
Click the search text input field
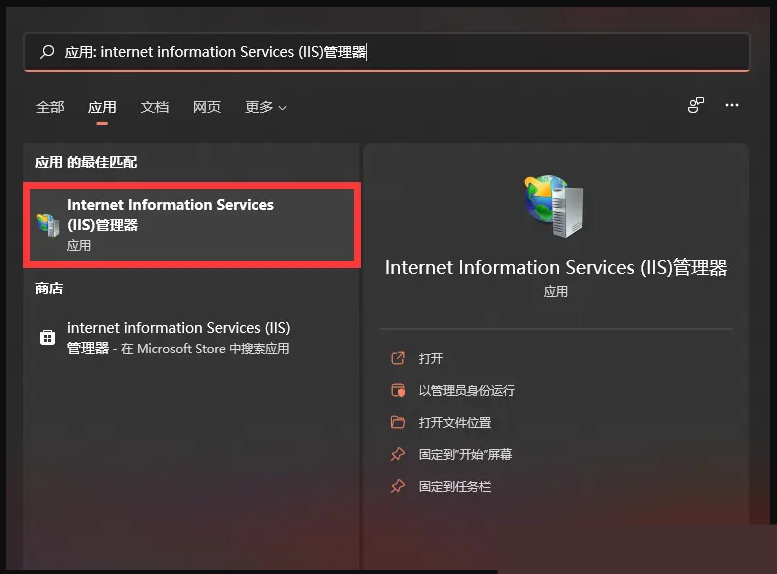point(400,52)
